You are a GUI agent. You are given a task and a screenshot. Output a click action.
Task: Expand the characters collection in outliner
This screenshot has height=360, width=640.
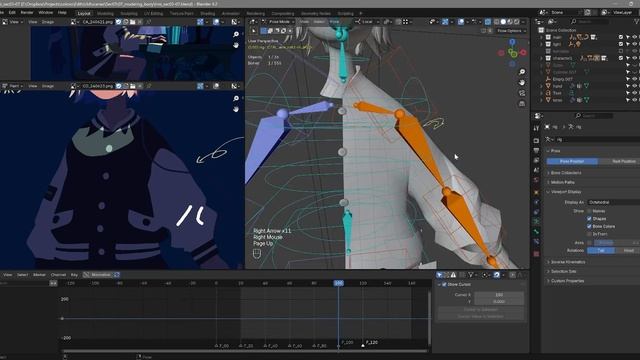tap(542, 58)
